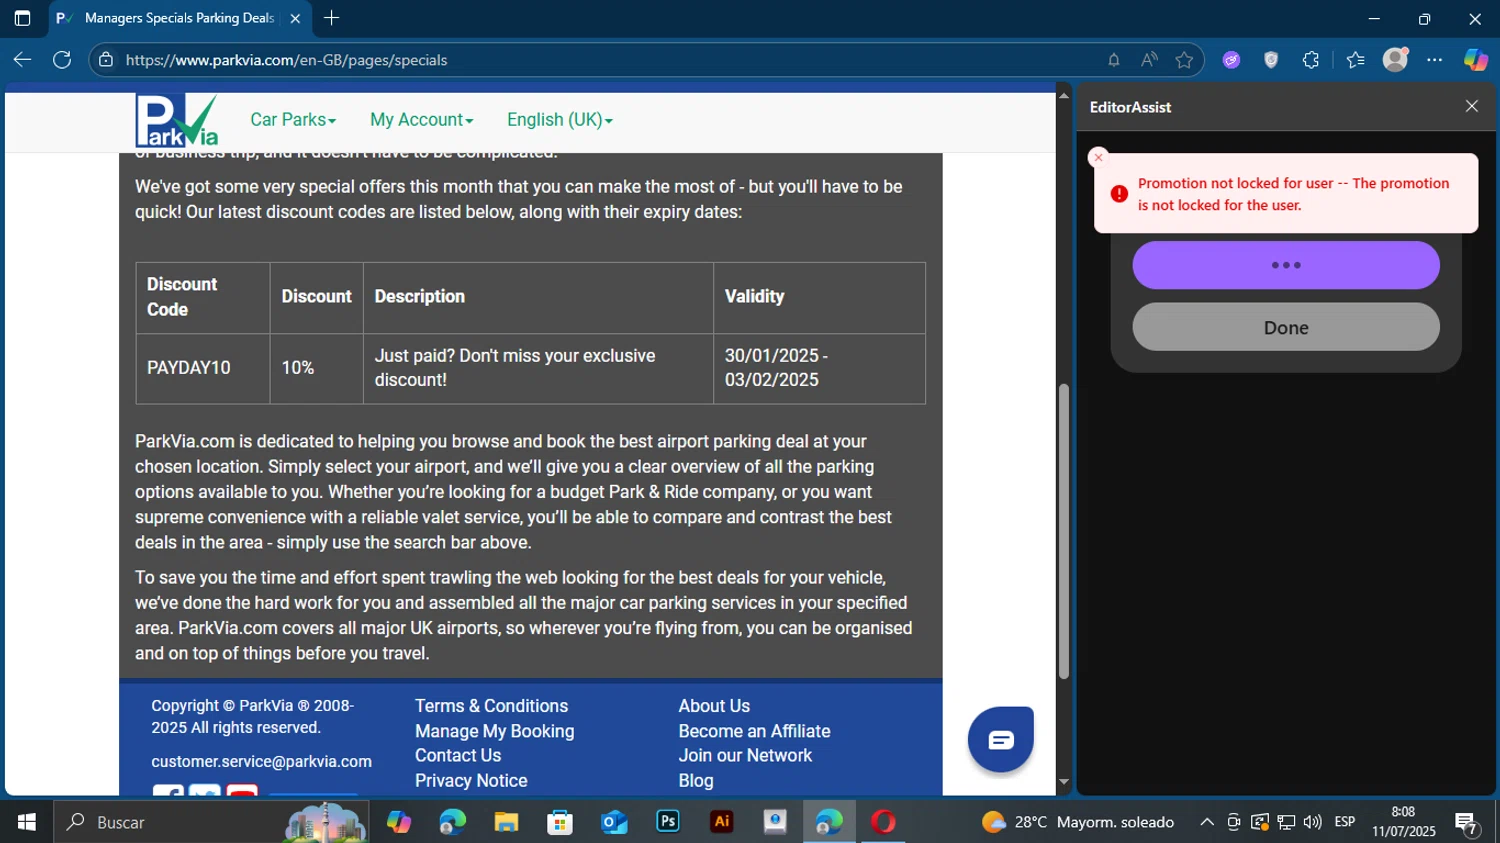
Task: Open the Copilot sidebar icon
Action: (x=1476, y=60)
